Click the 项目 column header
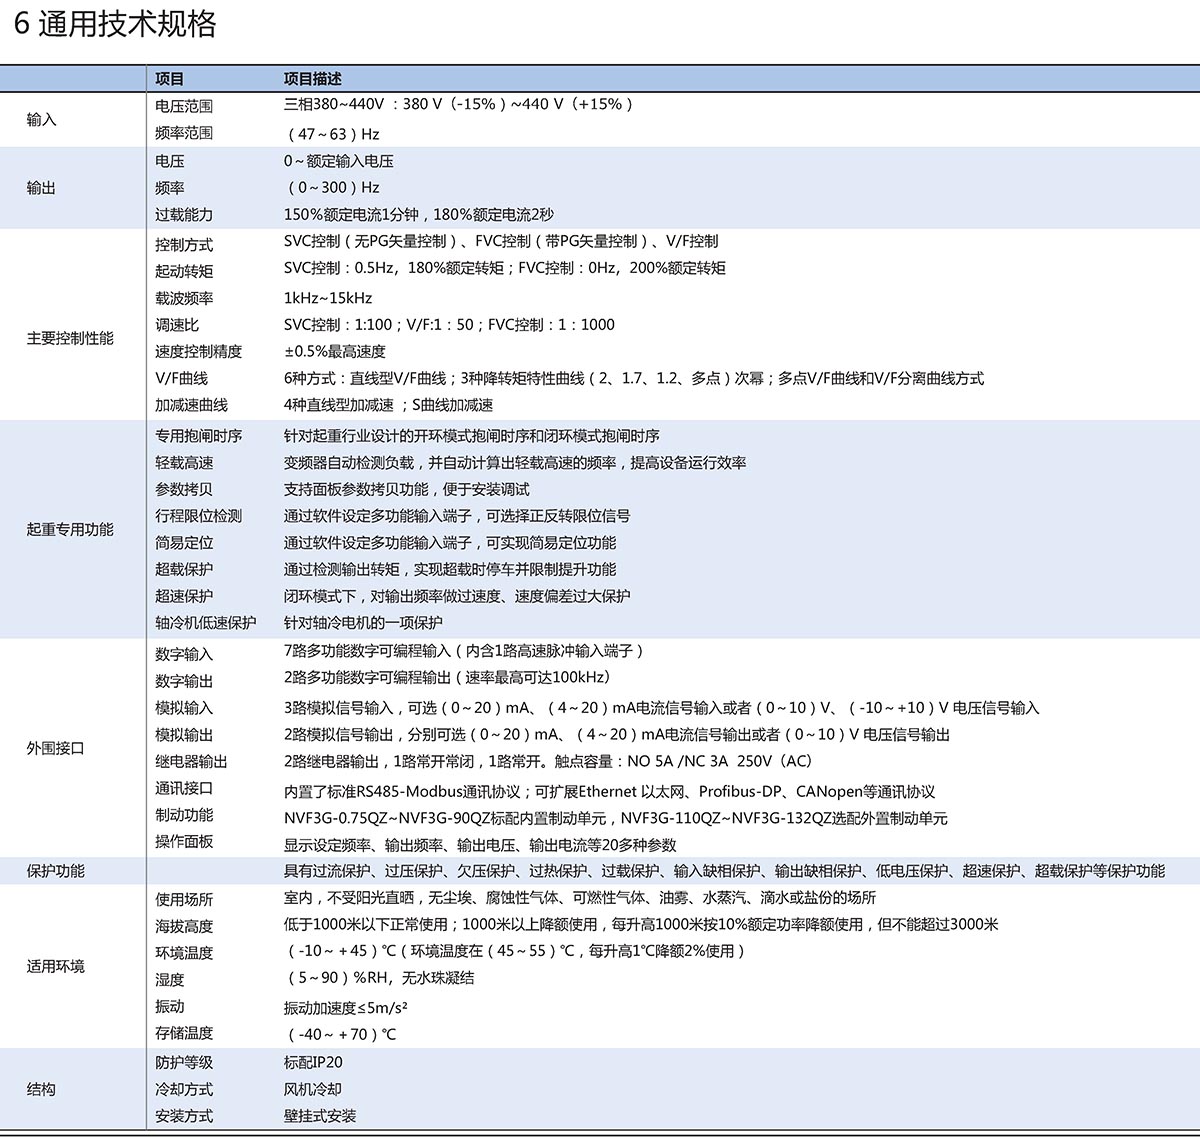Screen dimensions: 1200x1141 [170, 79]
